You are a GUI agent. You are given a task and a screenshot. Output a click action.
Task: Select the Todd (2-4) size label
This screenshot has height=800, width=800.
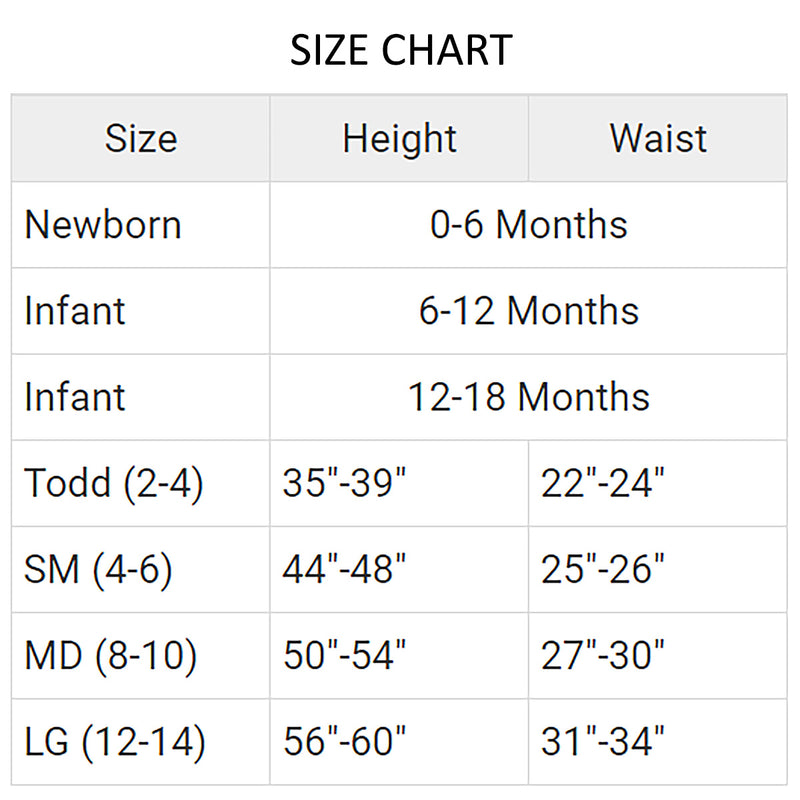[114, 483]
